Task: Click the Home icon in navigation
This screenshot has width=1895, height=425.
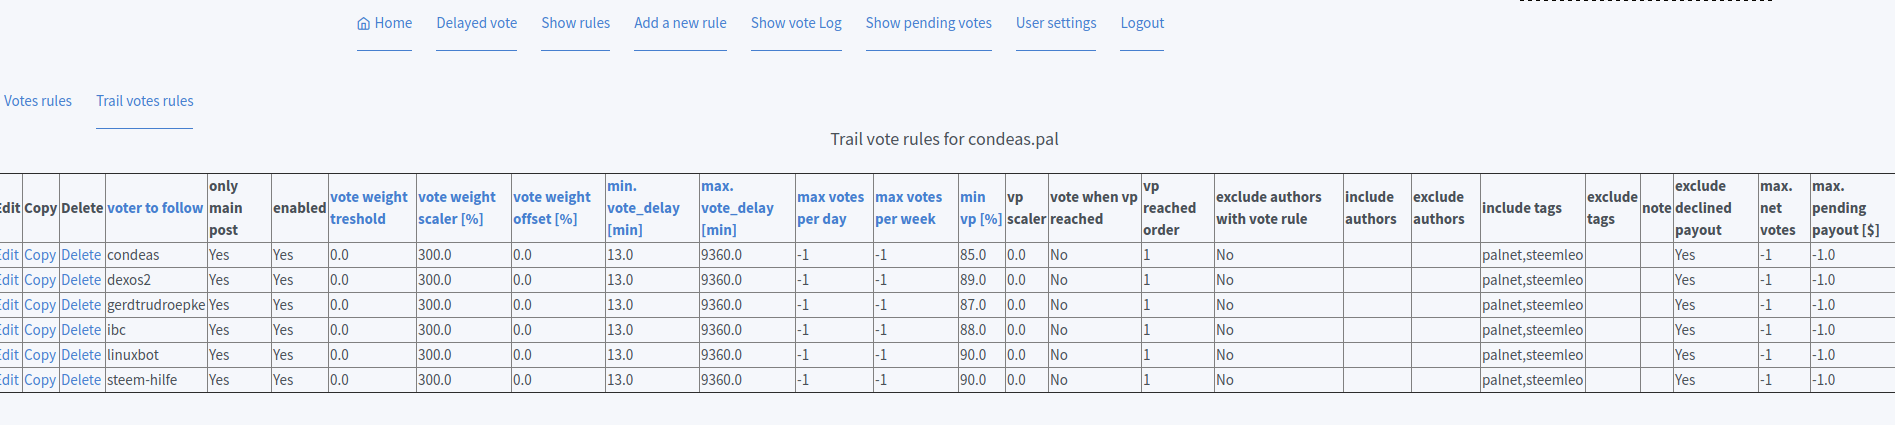Action: pyautogui.click(x=363, y=24)
